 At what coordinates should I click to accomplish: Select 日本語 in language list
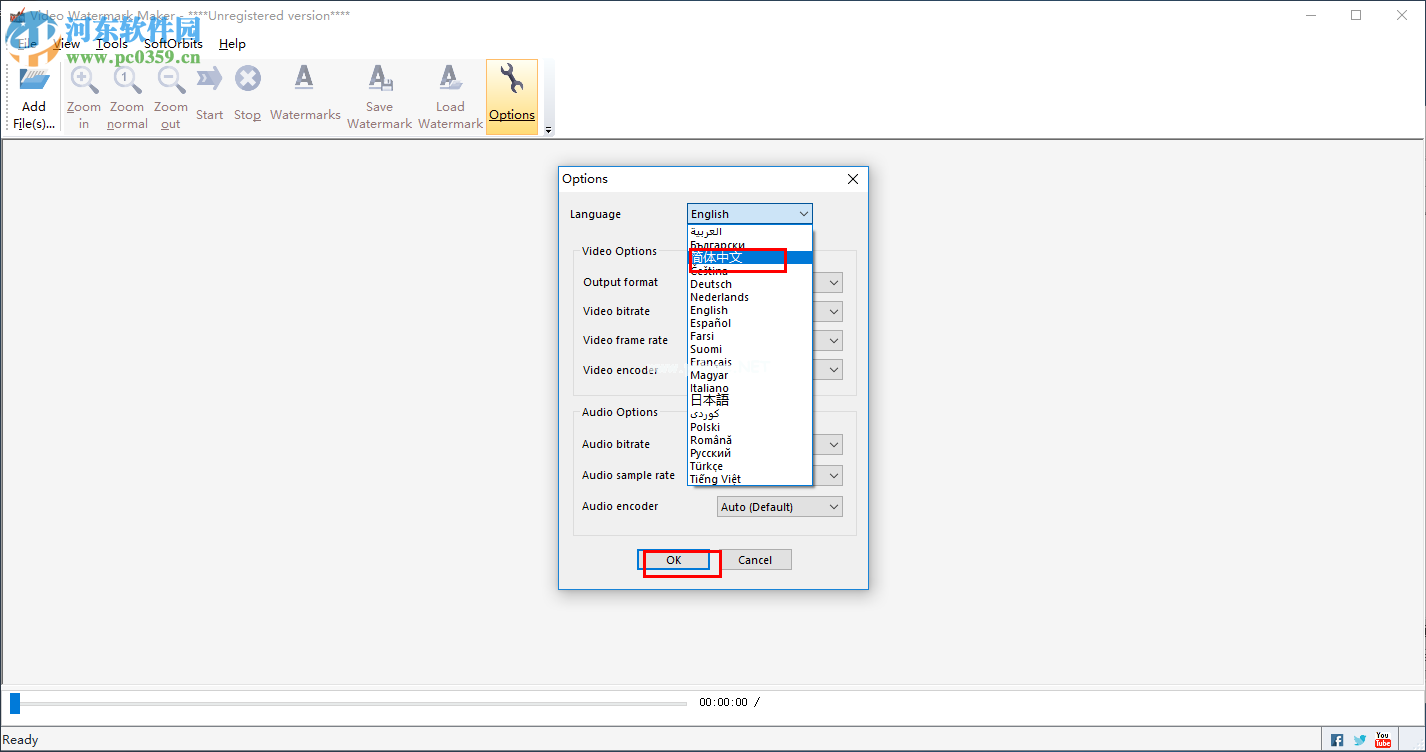(750, 401)
